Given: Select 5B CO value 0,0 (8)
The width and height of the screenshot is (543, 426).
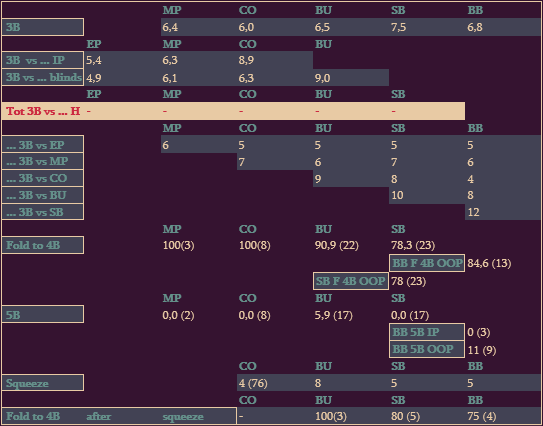Looking at the screenshot, I should point(255,315).
